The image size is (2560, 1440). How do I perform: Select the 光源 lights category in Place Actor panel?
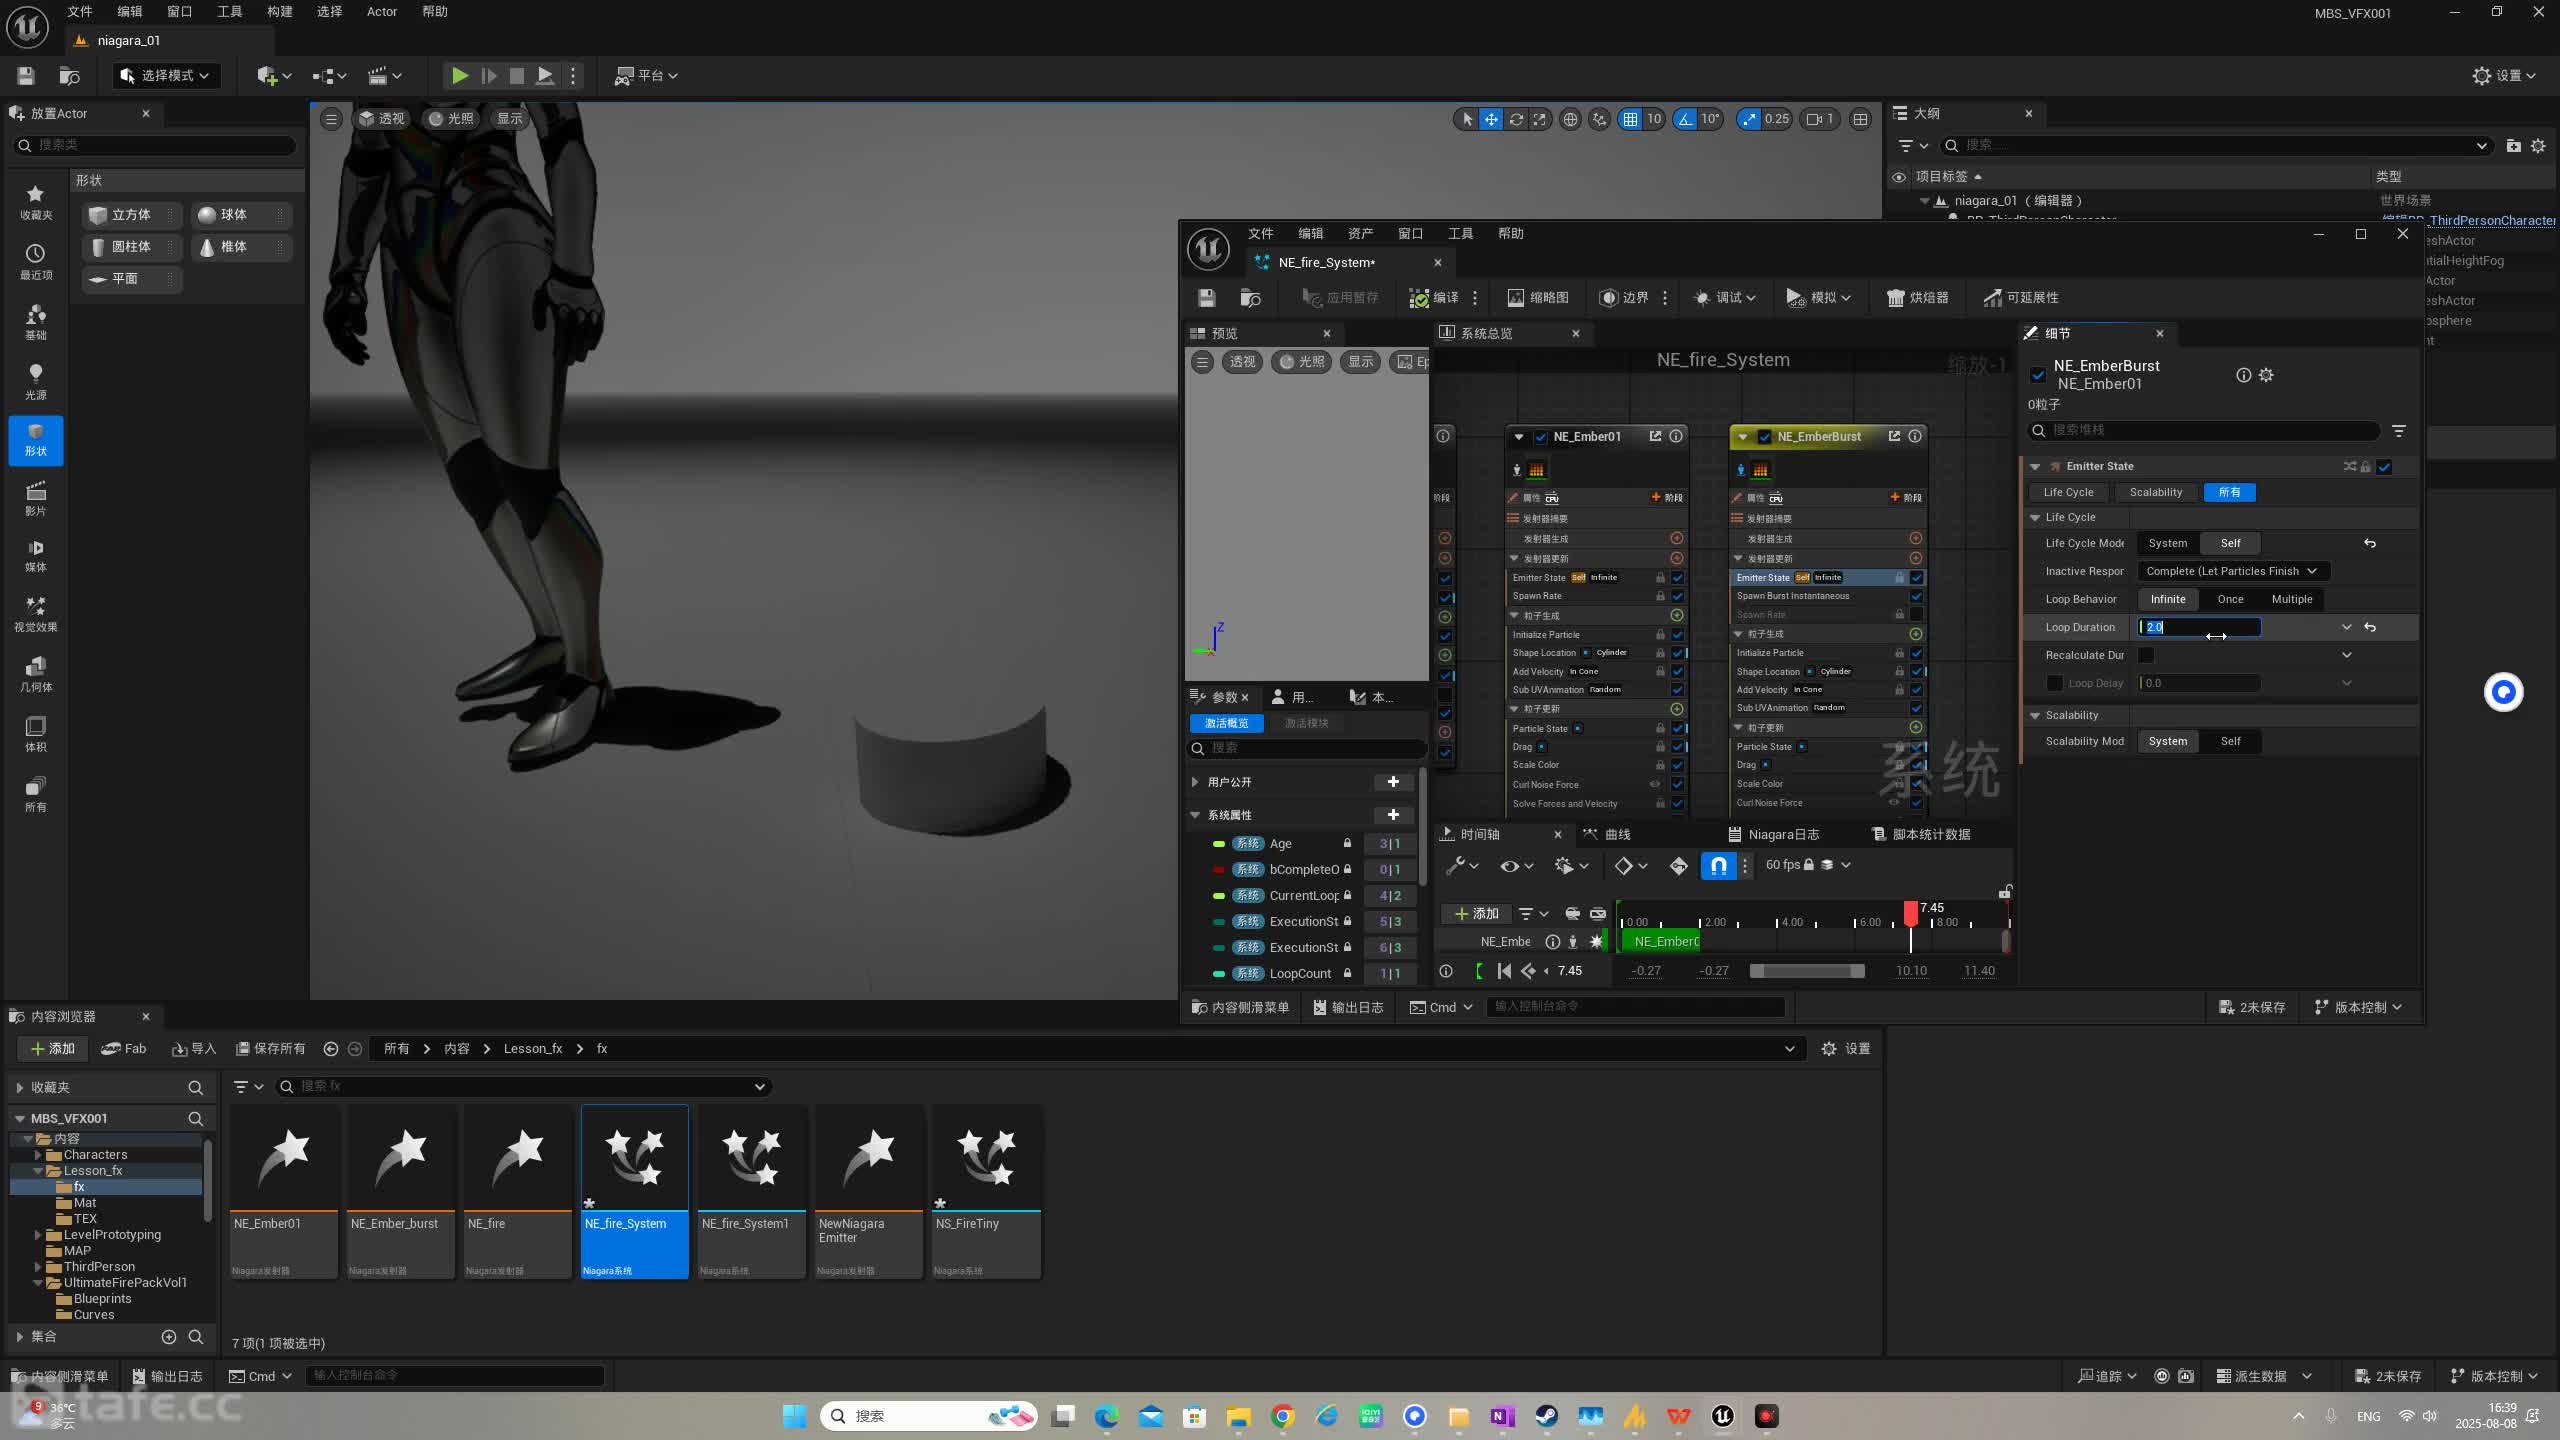(36, 381)
